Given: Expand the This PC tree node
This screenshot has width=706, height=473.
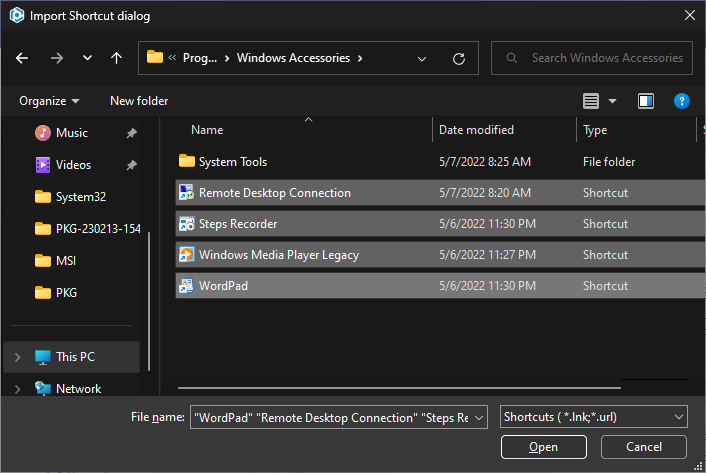Looking at the screenshot, I should click(18, 357).
